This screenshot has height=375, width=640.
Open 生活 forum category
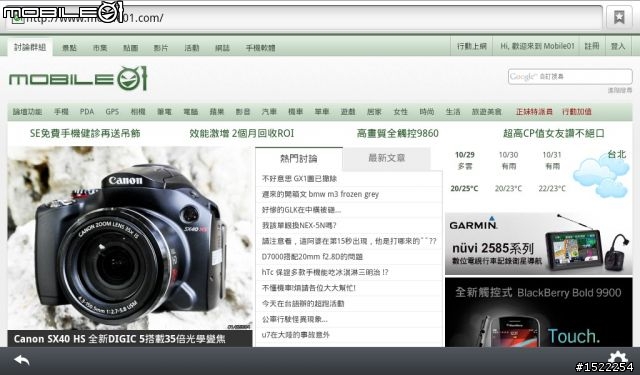[453, 111]
